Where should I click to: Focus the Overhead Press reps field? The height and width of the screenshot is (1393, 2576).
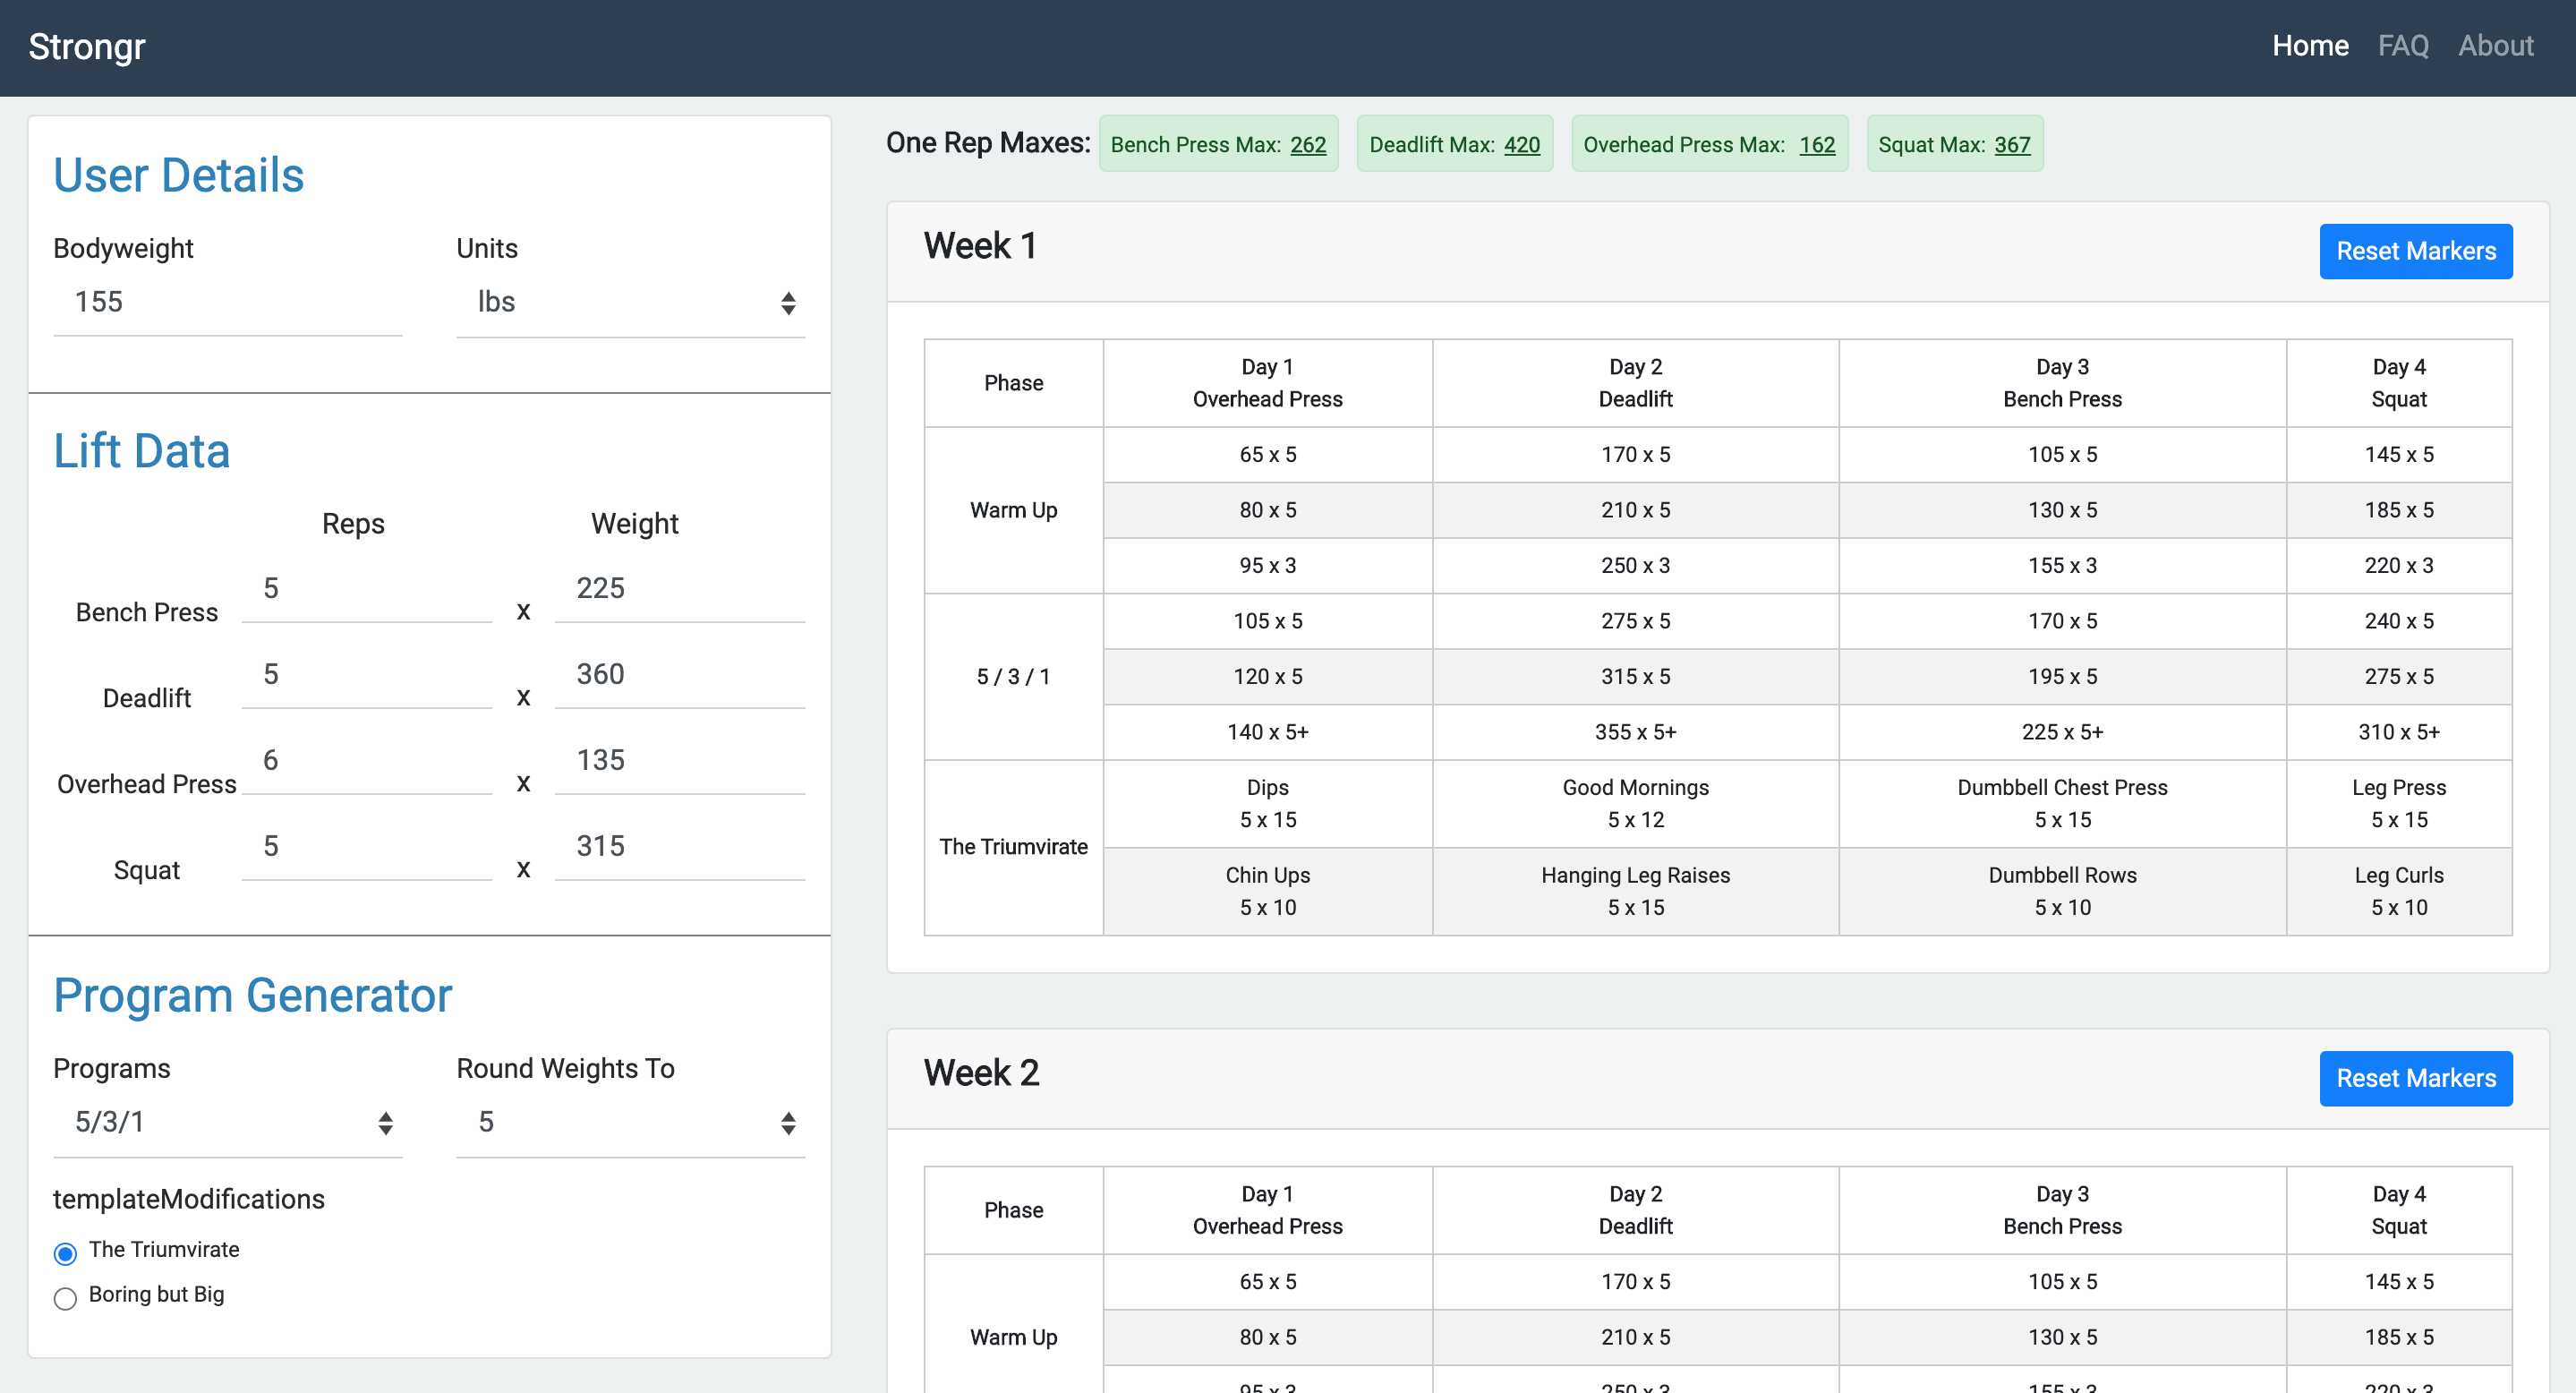367,760
